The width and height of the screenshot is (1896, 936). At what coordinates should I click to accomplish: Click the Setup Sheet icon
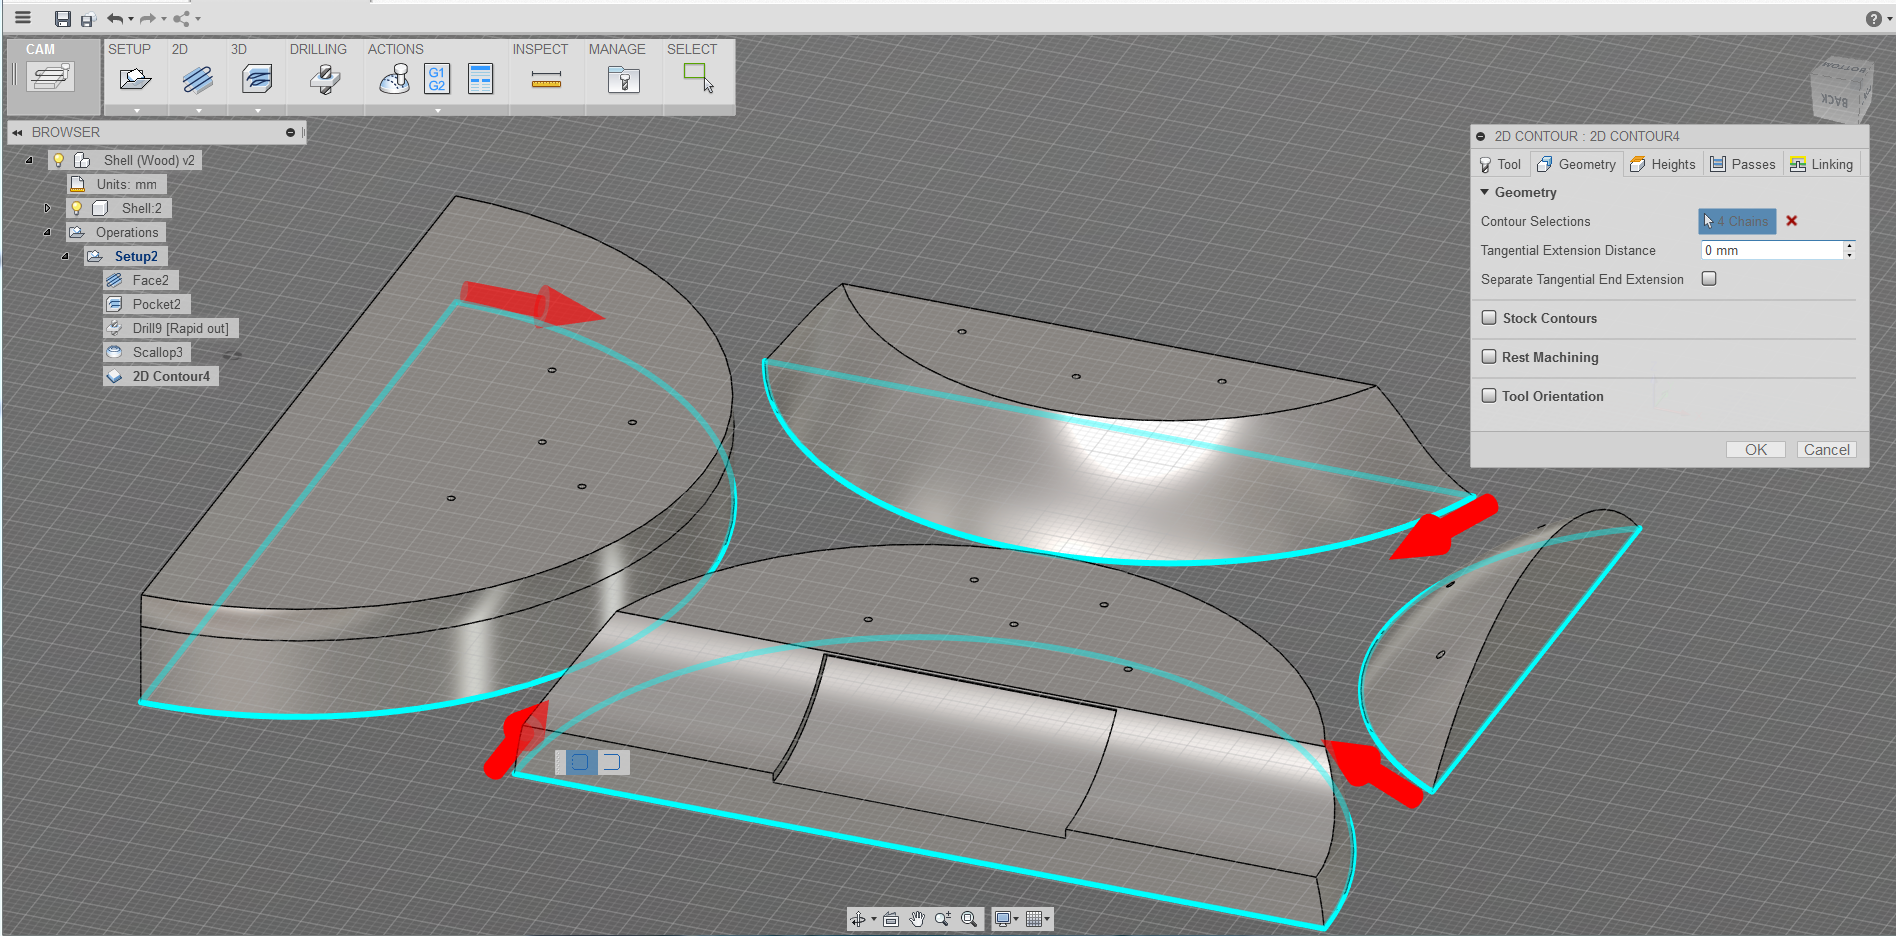click(x=481, y=79)
